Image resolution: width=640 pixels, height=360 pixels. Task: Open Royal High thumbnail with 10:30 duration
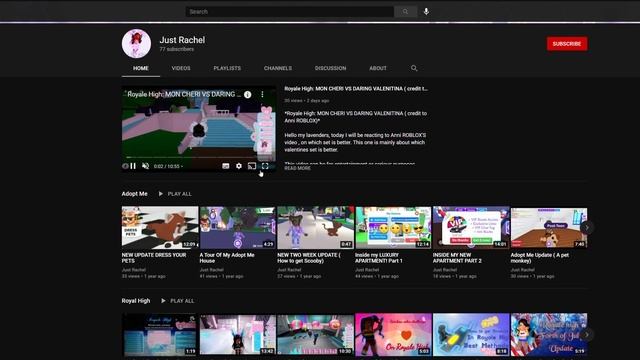(316, 335)
